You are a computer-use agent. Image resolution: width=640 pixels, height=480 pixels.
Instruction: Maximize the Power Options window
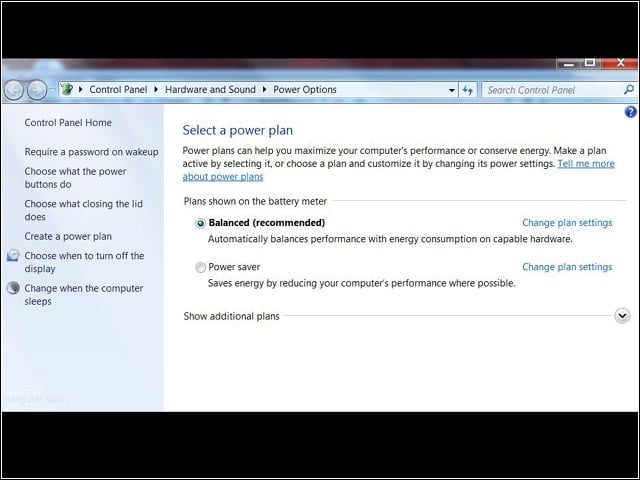click(x=590, y=63)
